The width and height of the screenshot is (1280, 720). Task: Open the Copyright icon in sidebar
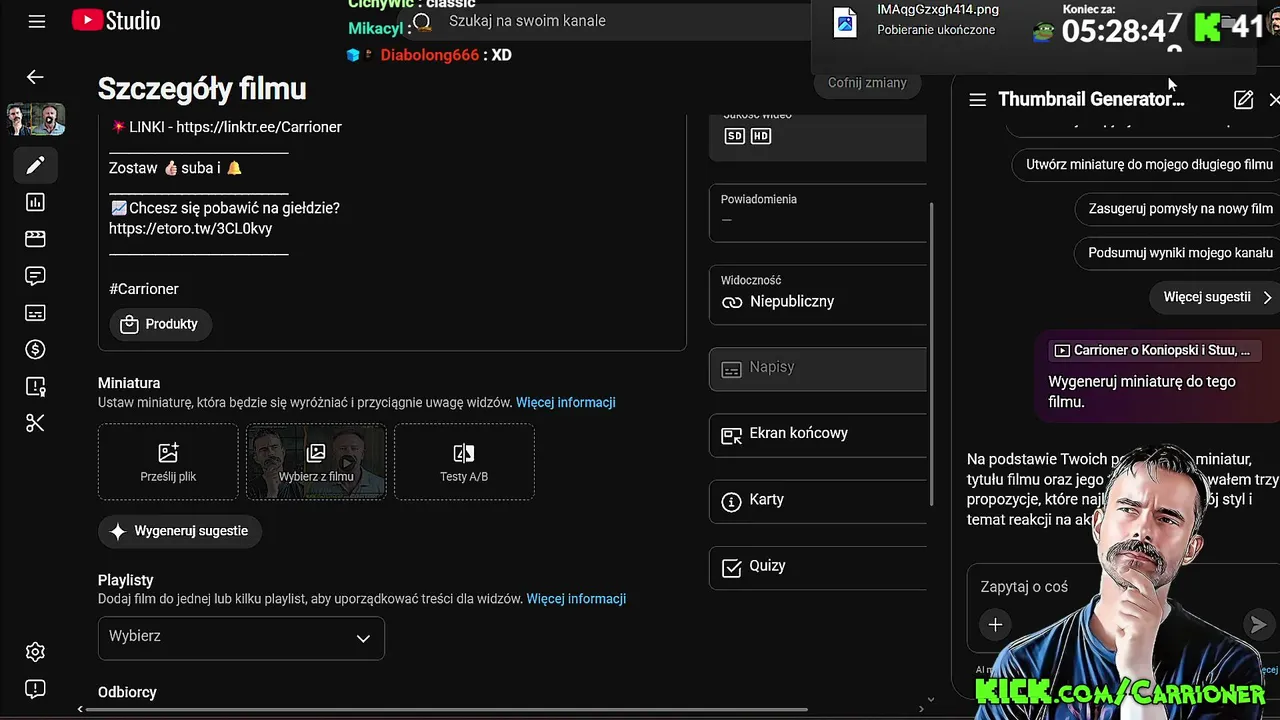tap(35, 386)
